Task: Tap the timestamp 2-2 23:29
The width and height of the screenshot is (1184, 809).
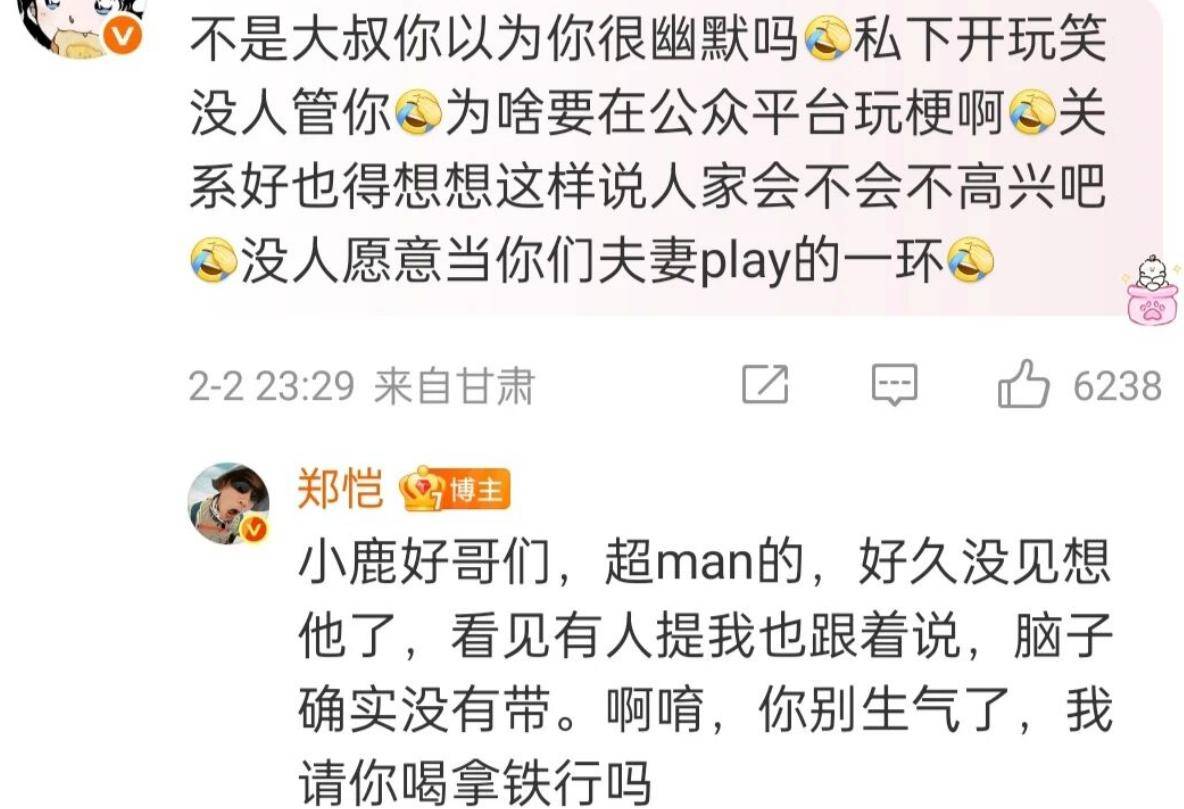Action: (271, 386)
